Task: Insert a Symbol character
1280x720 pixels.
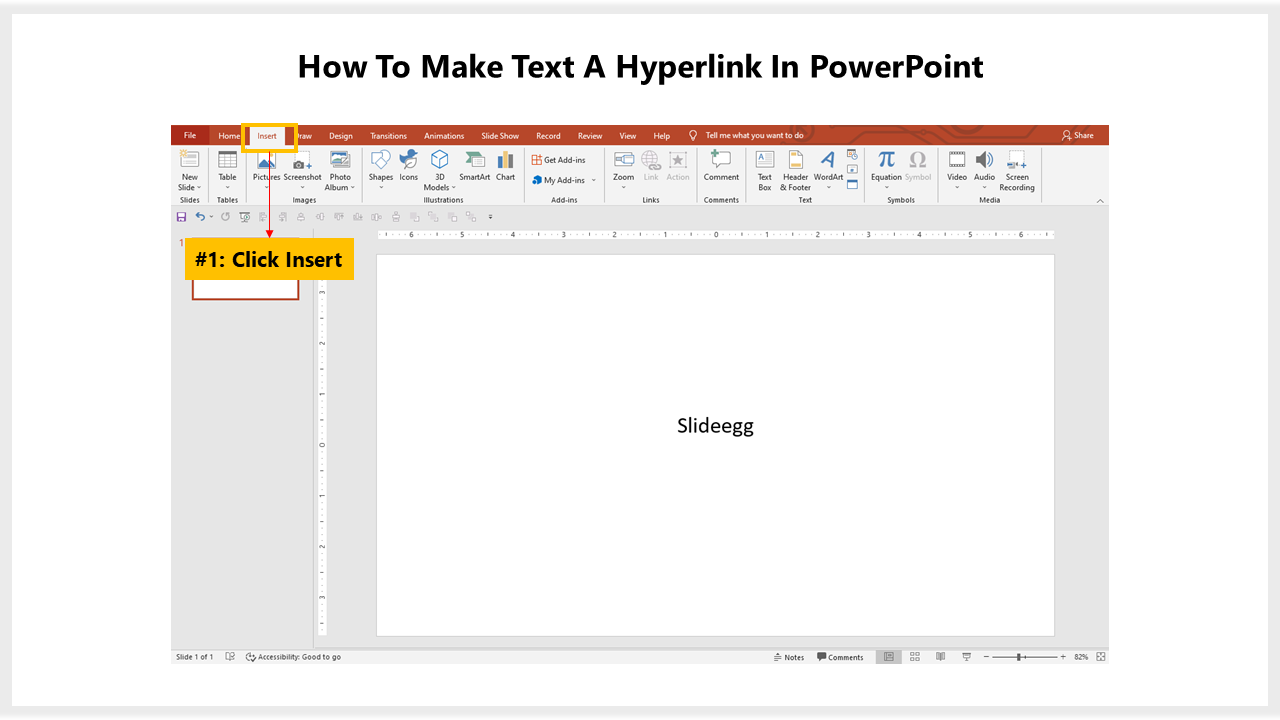Action: pos(918,166)
